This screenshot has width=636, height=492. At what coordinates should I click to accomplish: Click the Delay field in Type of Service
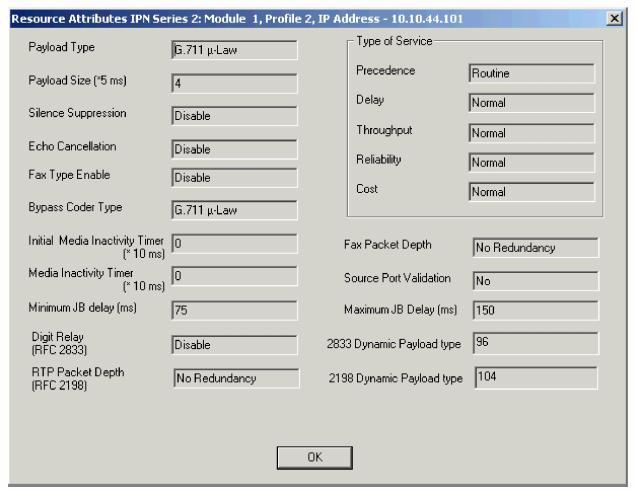(530, 102)
